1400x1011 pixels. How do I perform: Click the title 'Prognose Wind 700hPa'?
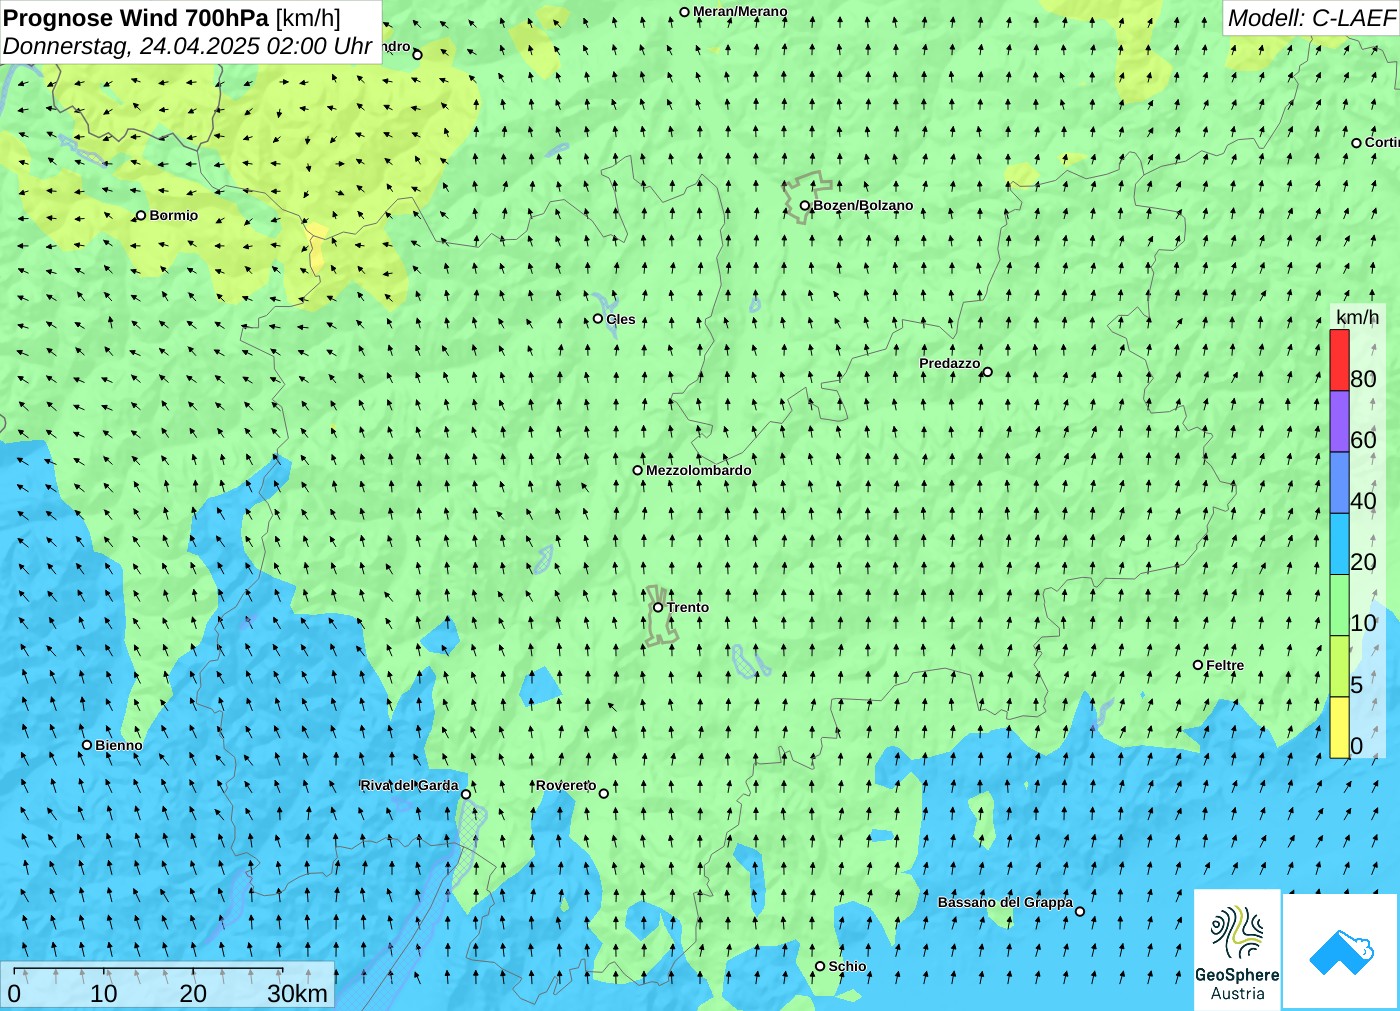point(136,18)
